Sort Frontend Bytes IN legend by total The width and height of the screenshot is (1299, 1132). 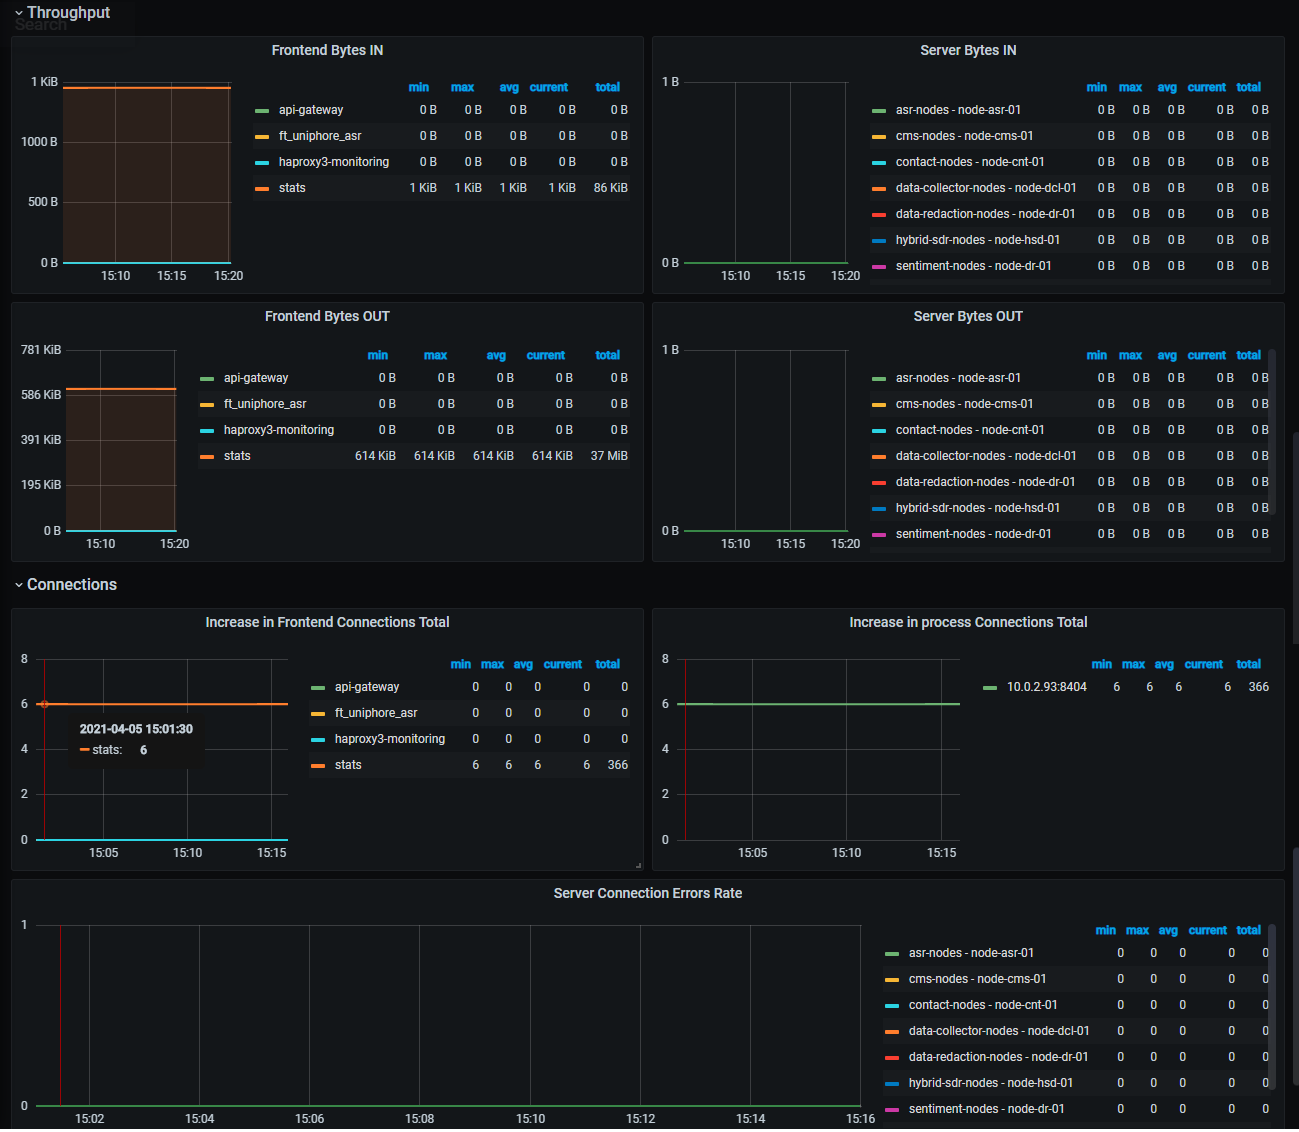pyautogui.click(x=608, y=87)
